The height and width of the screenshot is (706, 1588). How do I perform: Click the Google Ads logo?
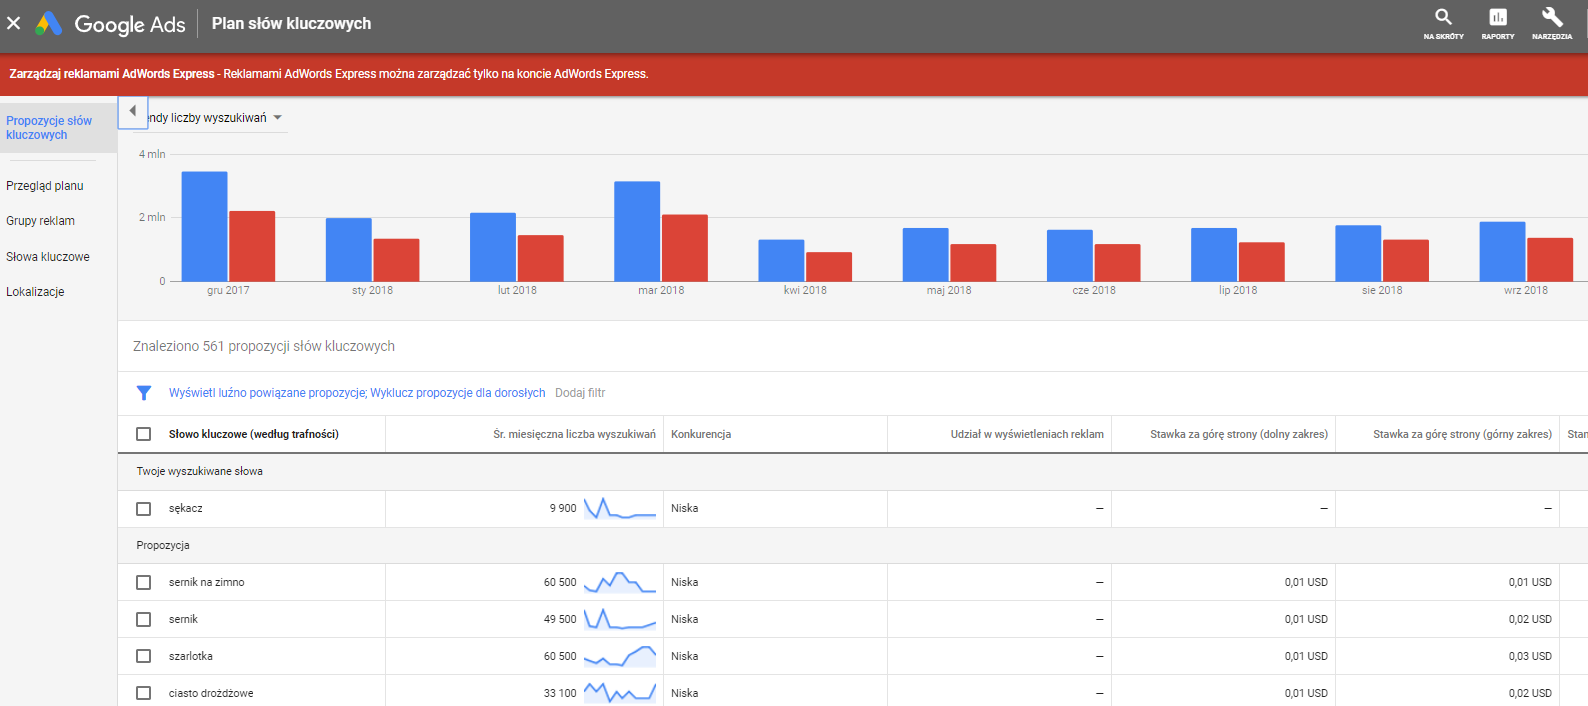tap(110, 24)
